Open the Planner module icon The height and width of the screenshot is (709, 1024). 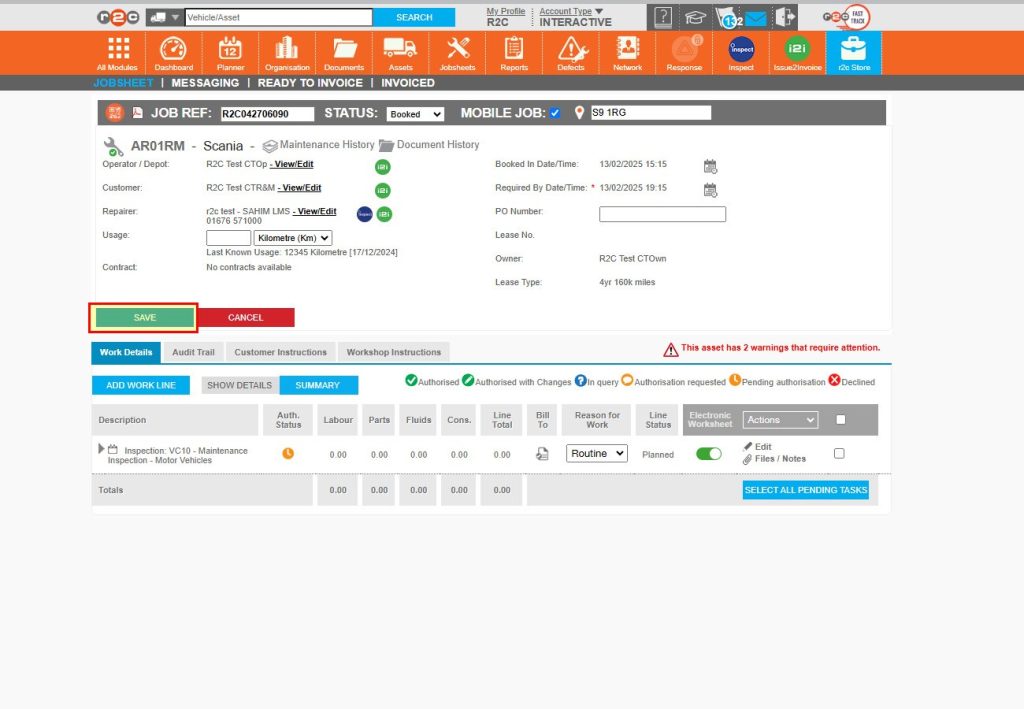(x=230, y=52)
